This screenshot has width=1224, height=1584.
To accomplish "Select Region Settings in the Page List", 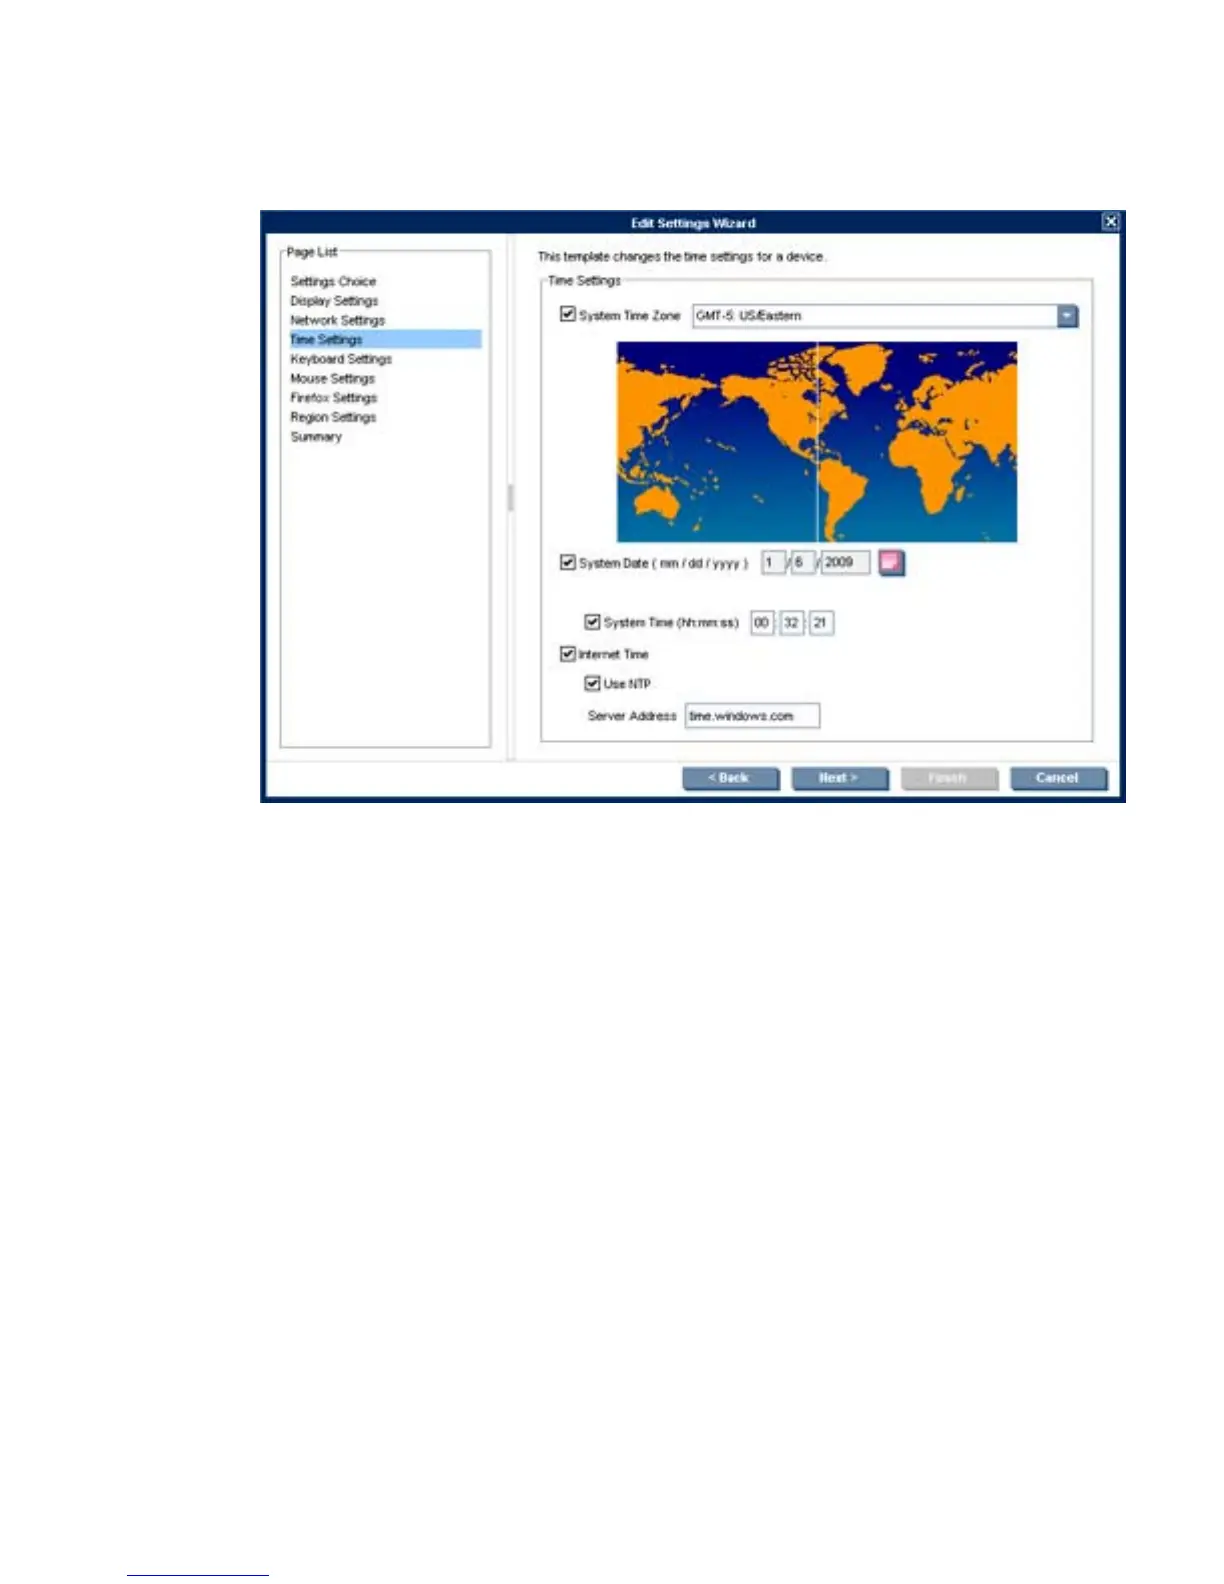I will 333,417.
